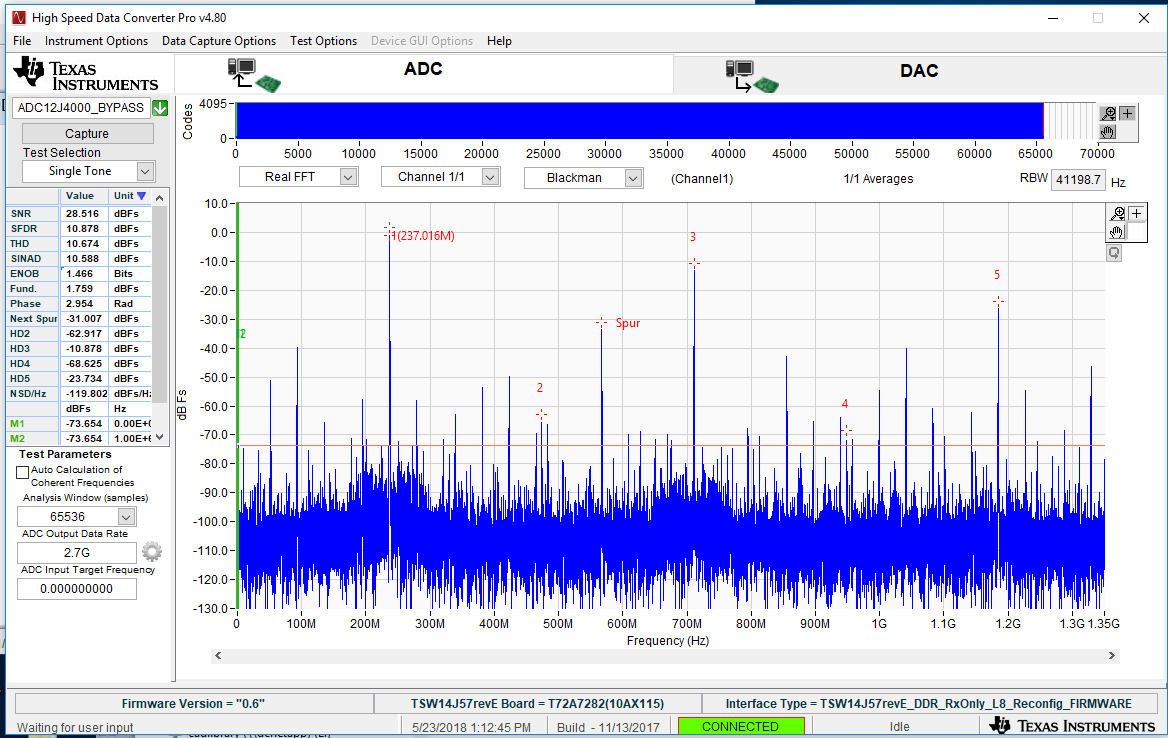Open the File menu
Screen dimensions: 1168x738
[x=22, y=41]
